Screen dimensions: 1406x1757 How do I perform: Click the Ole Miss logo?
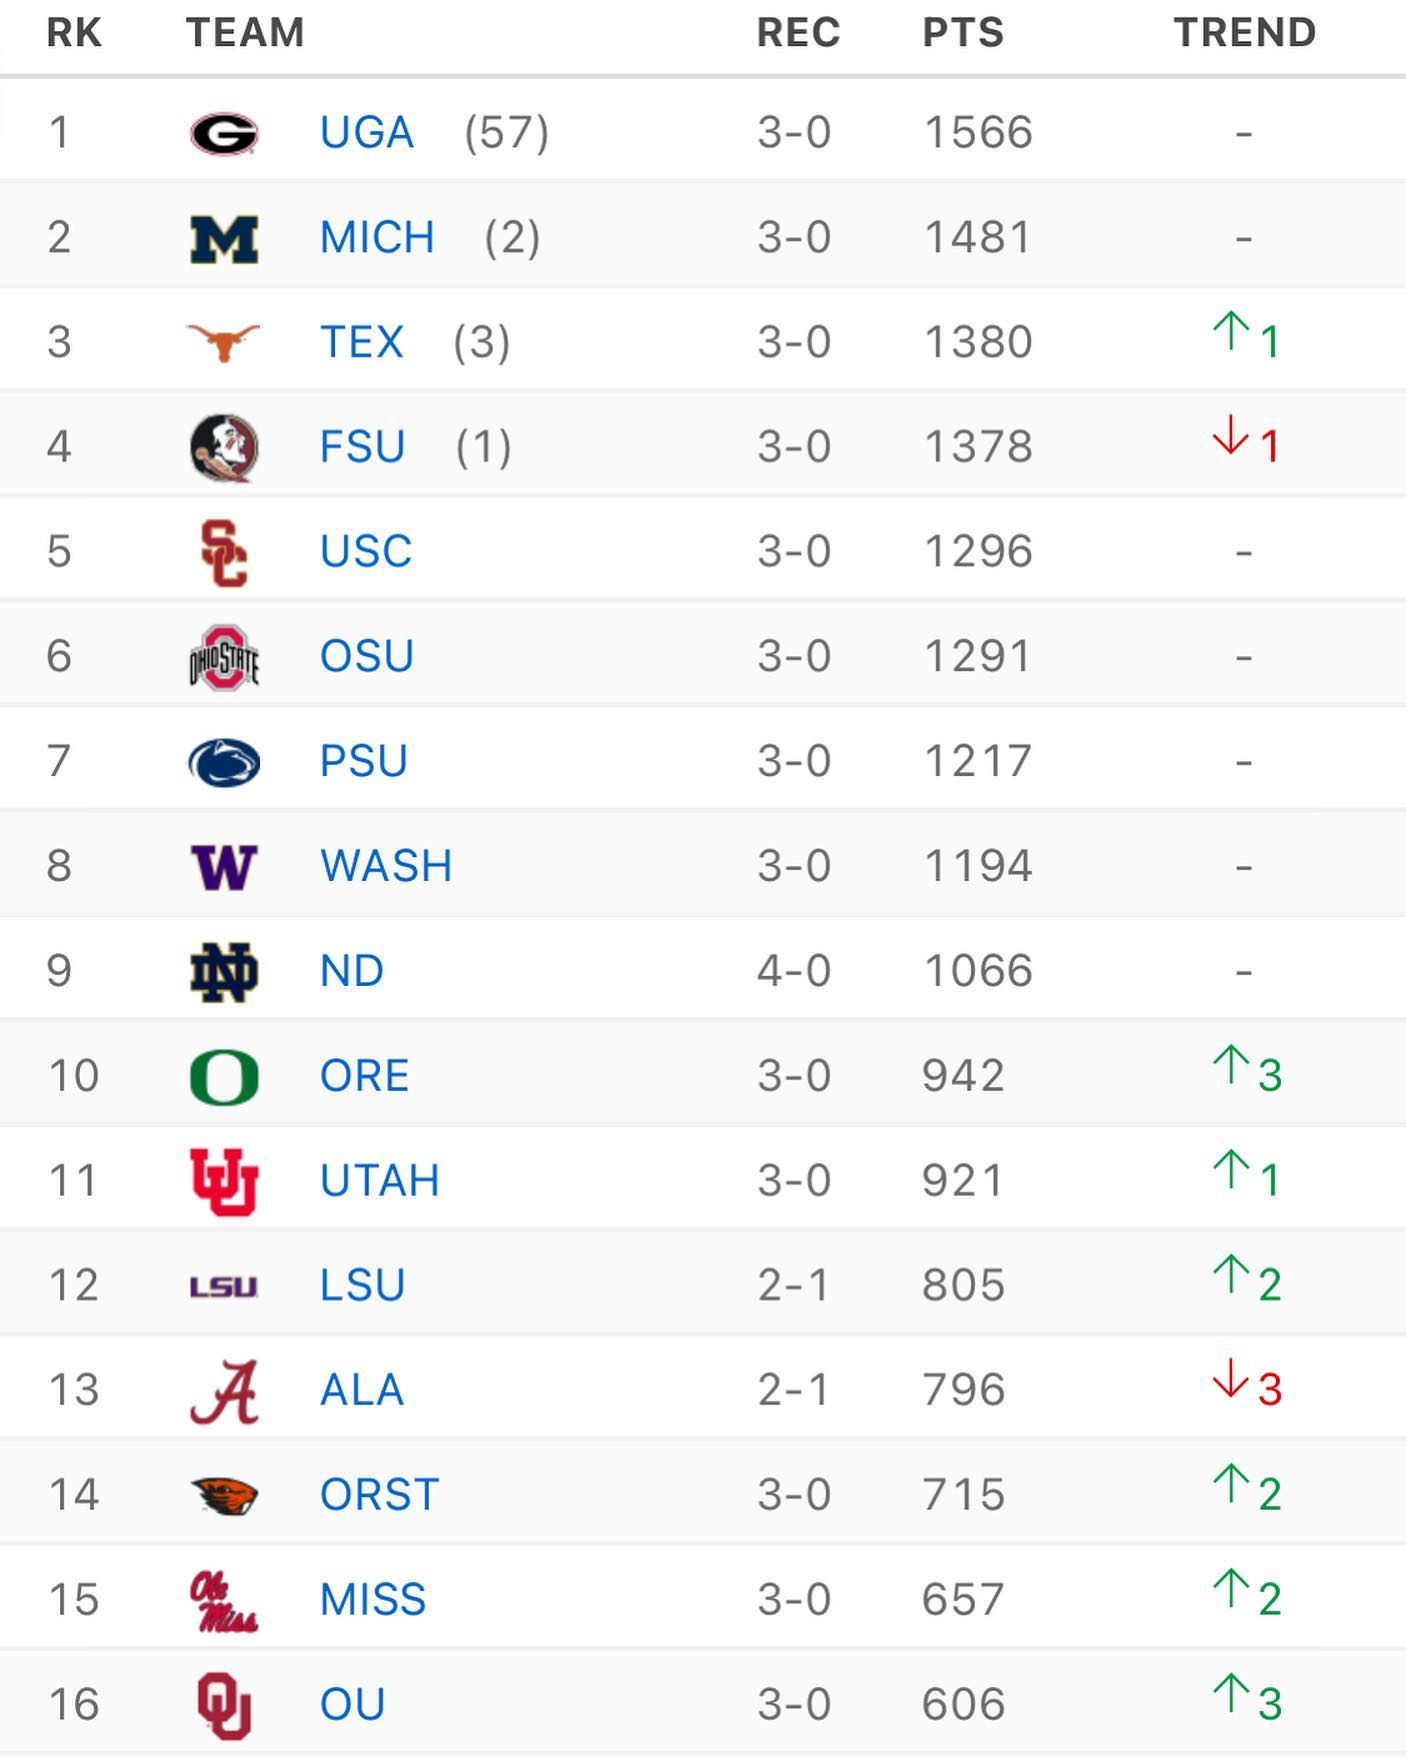[x=224, y=1601]
